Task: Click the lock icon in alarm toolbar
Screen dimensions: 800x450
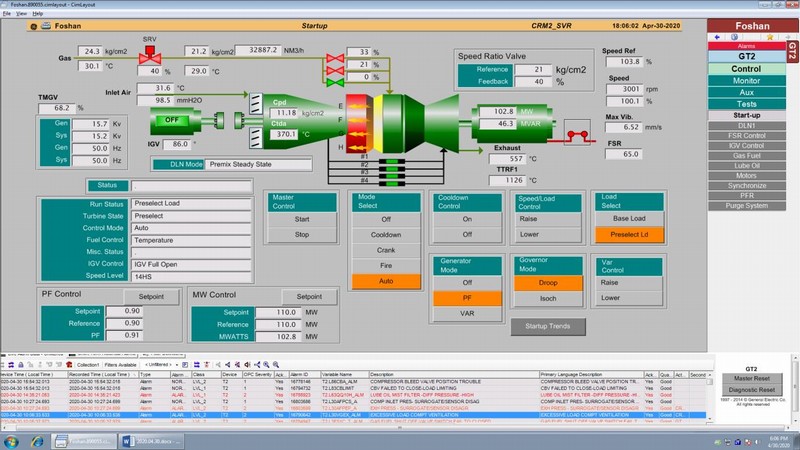Action: click(21, 365)
